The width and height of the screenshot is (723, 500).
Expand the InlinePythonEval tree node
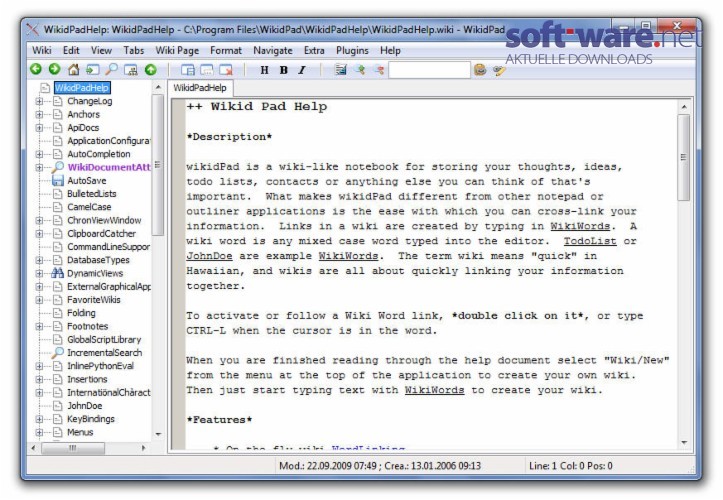tap(40, 366)
